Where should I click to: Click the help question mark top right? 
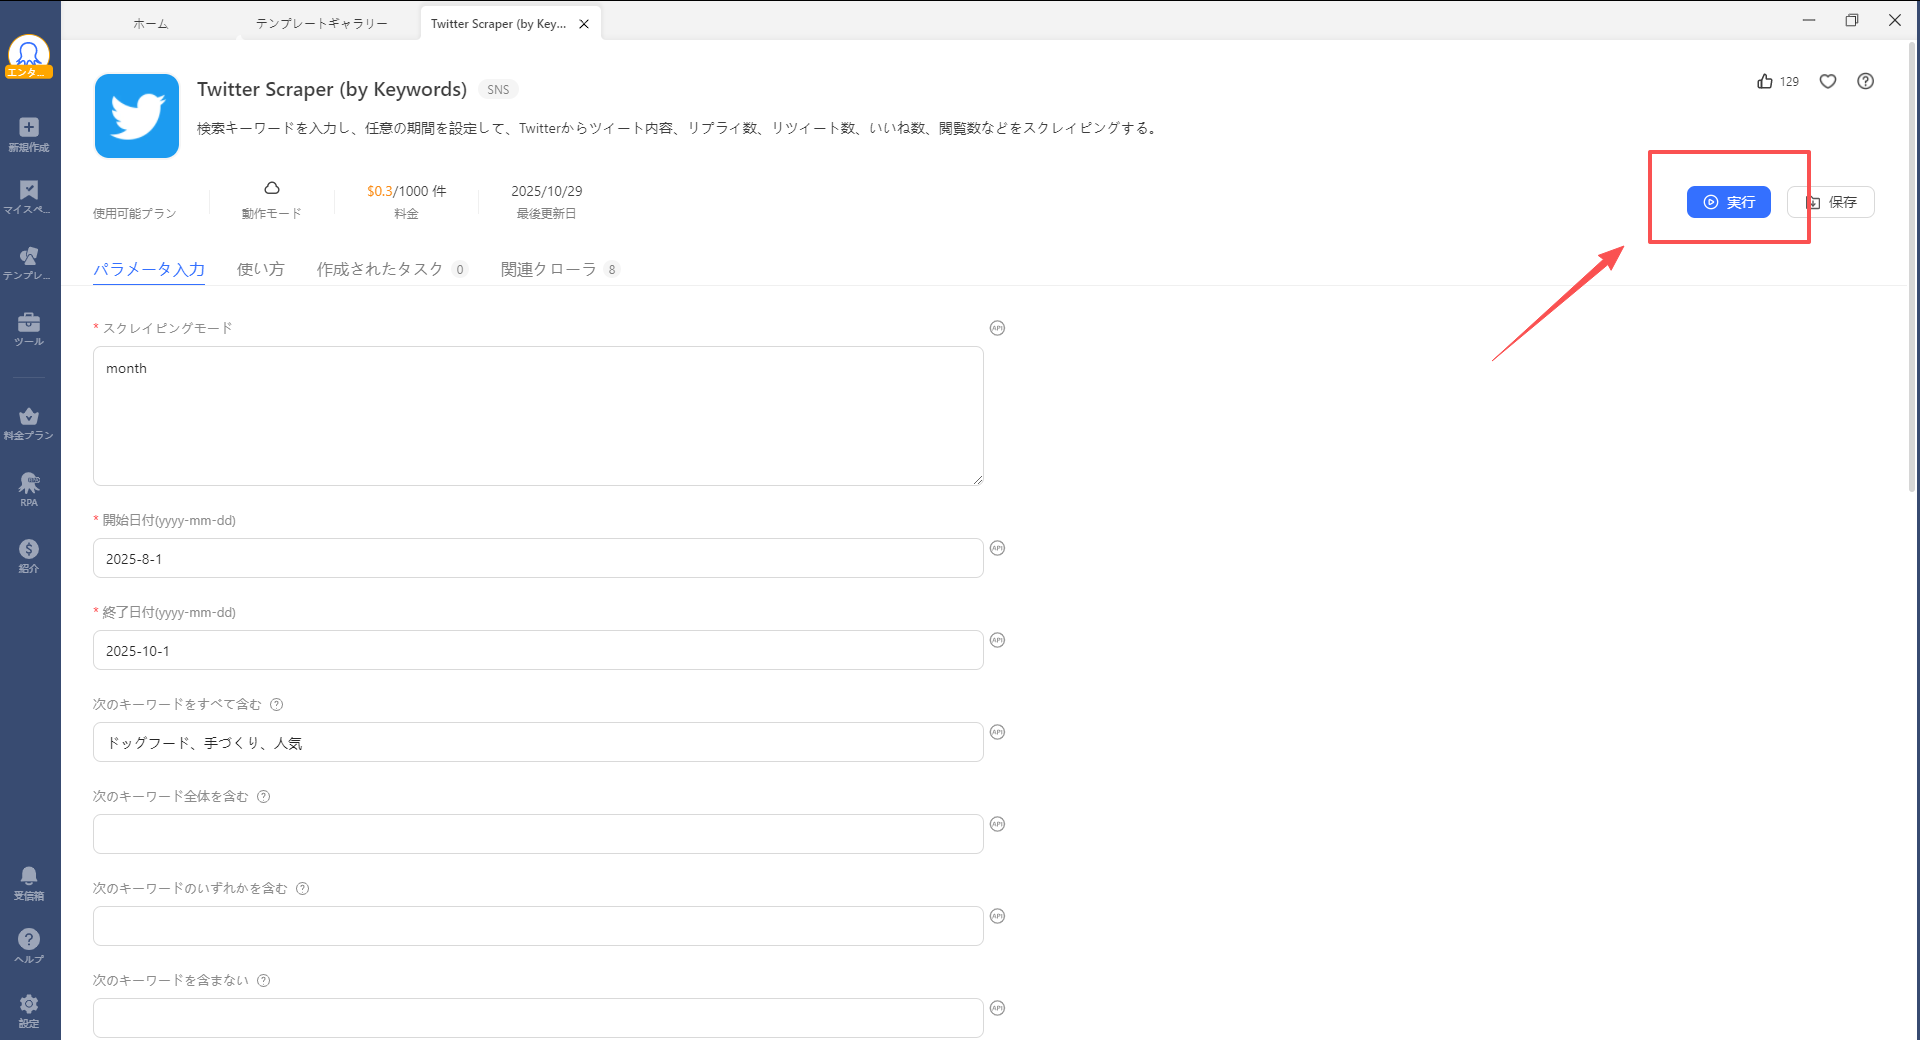pos(1866,82)
